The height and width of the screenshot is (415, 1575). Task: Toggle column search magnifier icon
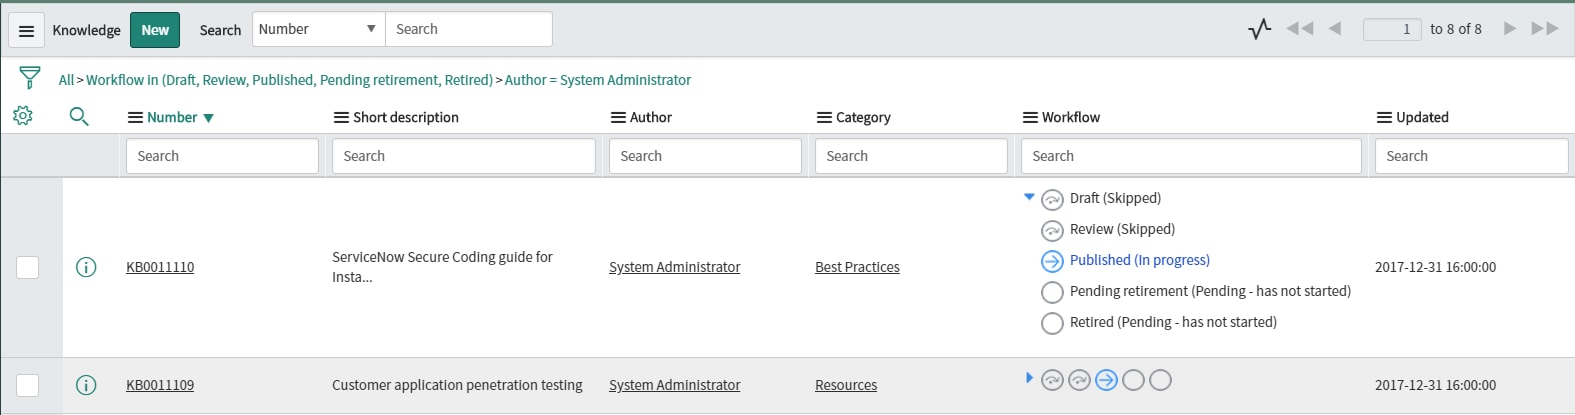tap(79, 117)
